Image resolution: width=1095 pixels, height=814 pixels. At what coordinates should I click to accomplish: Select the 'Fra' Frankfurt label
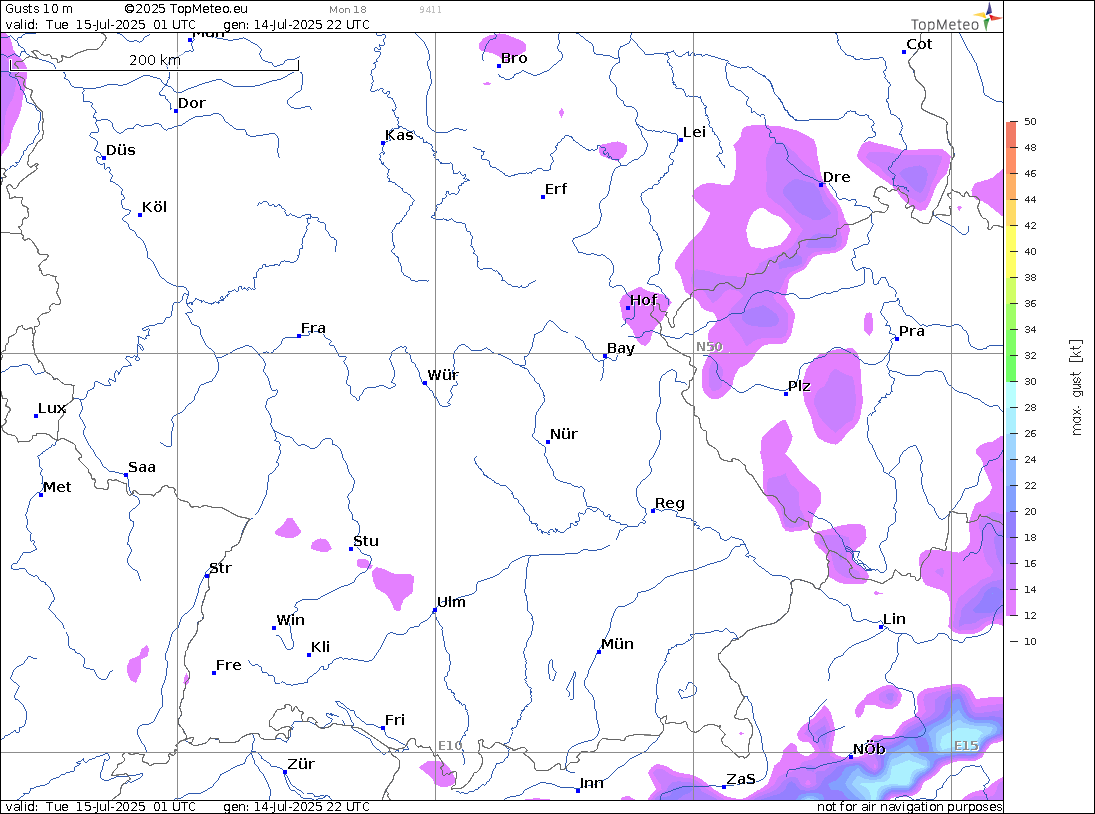(313, 328)
